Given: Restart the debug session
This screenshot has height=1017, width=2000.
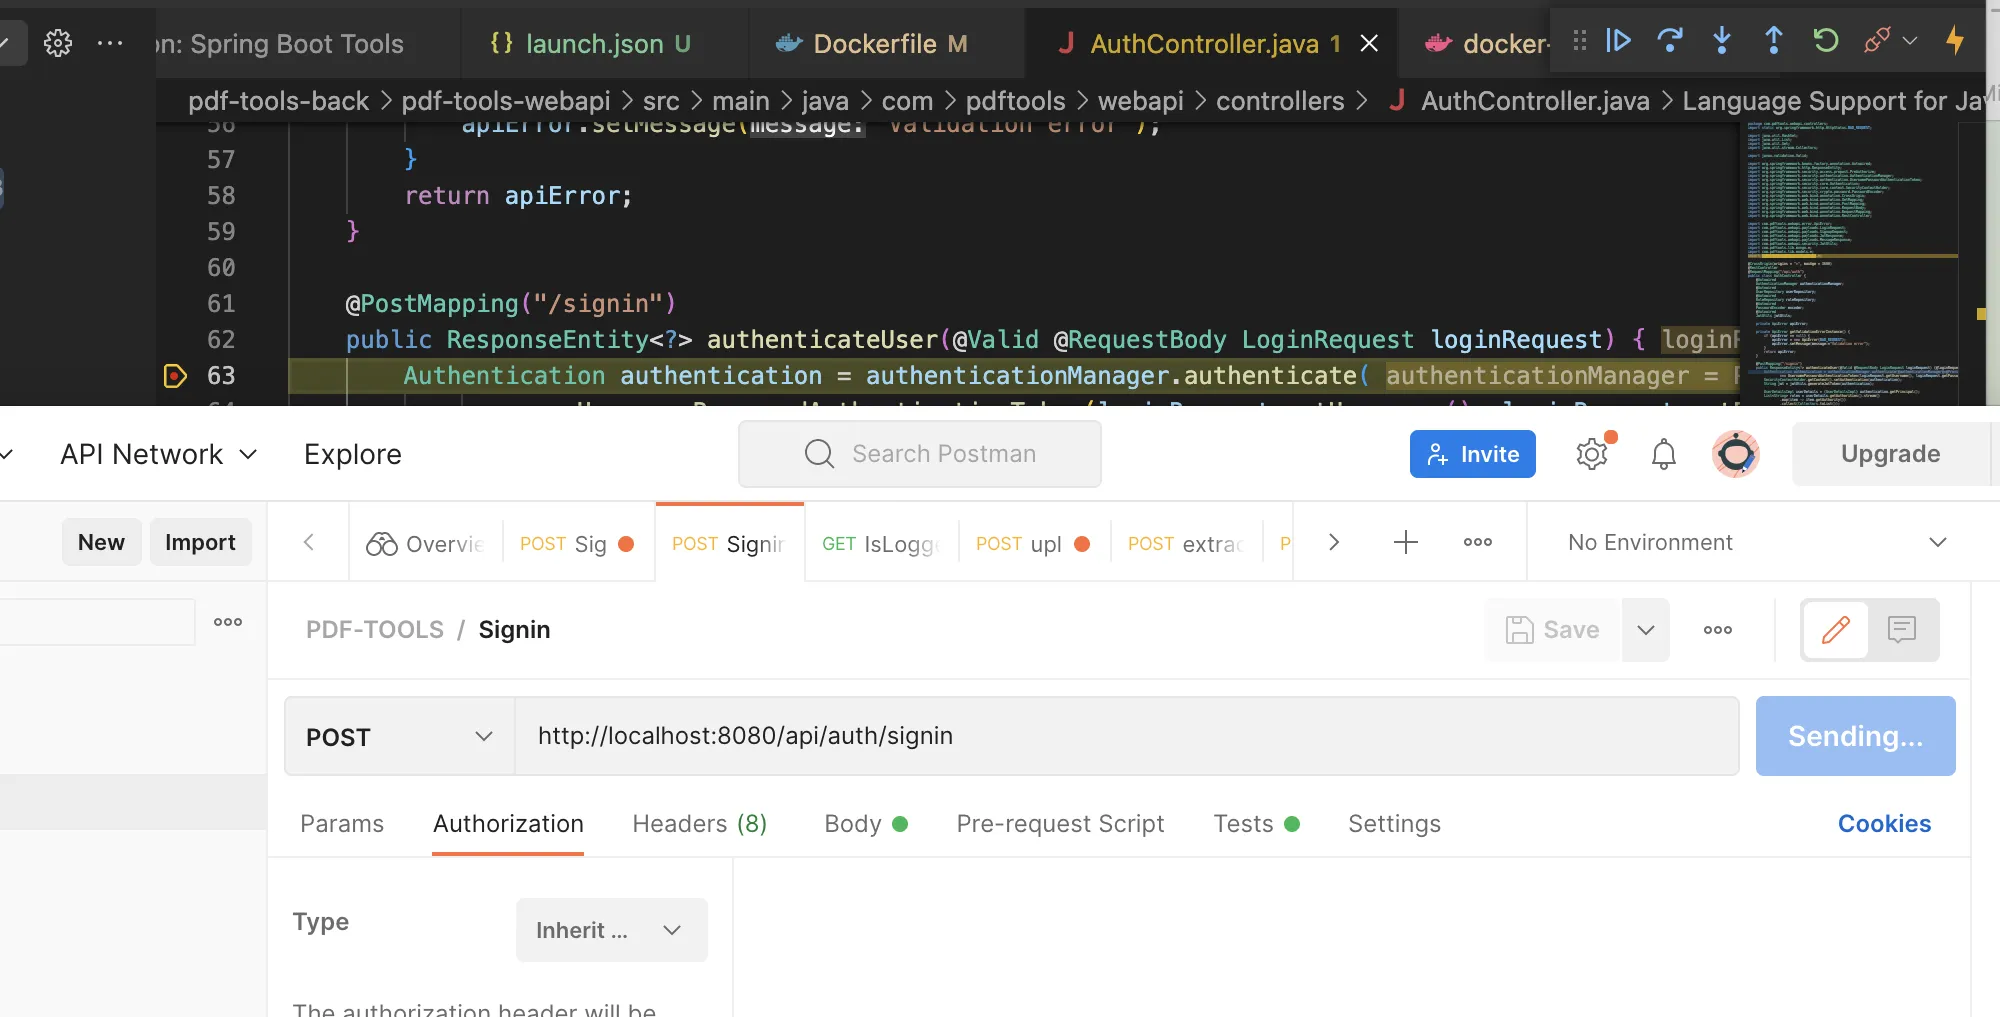Looking at the screenshot, I should (x=1826, y=41).
